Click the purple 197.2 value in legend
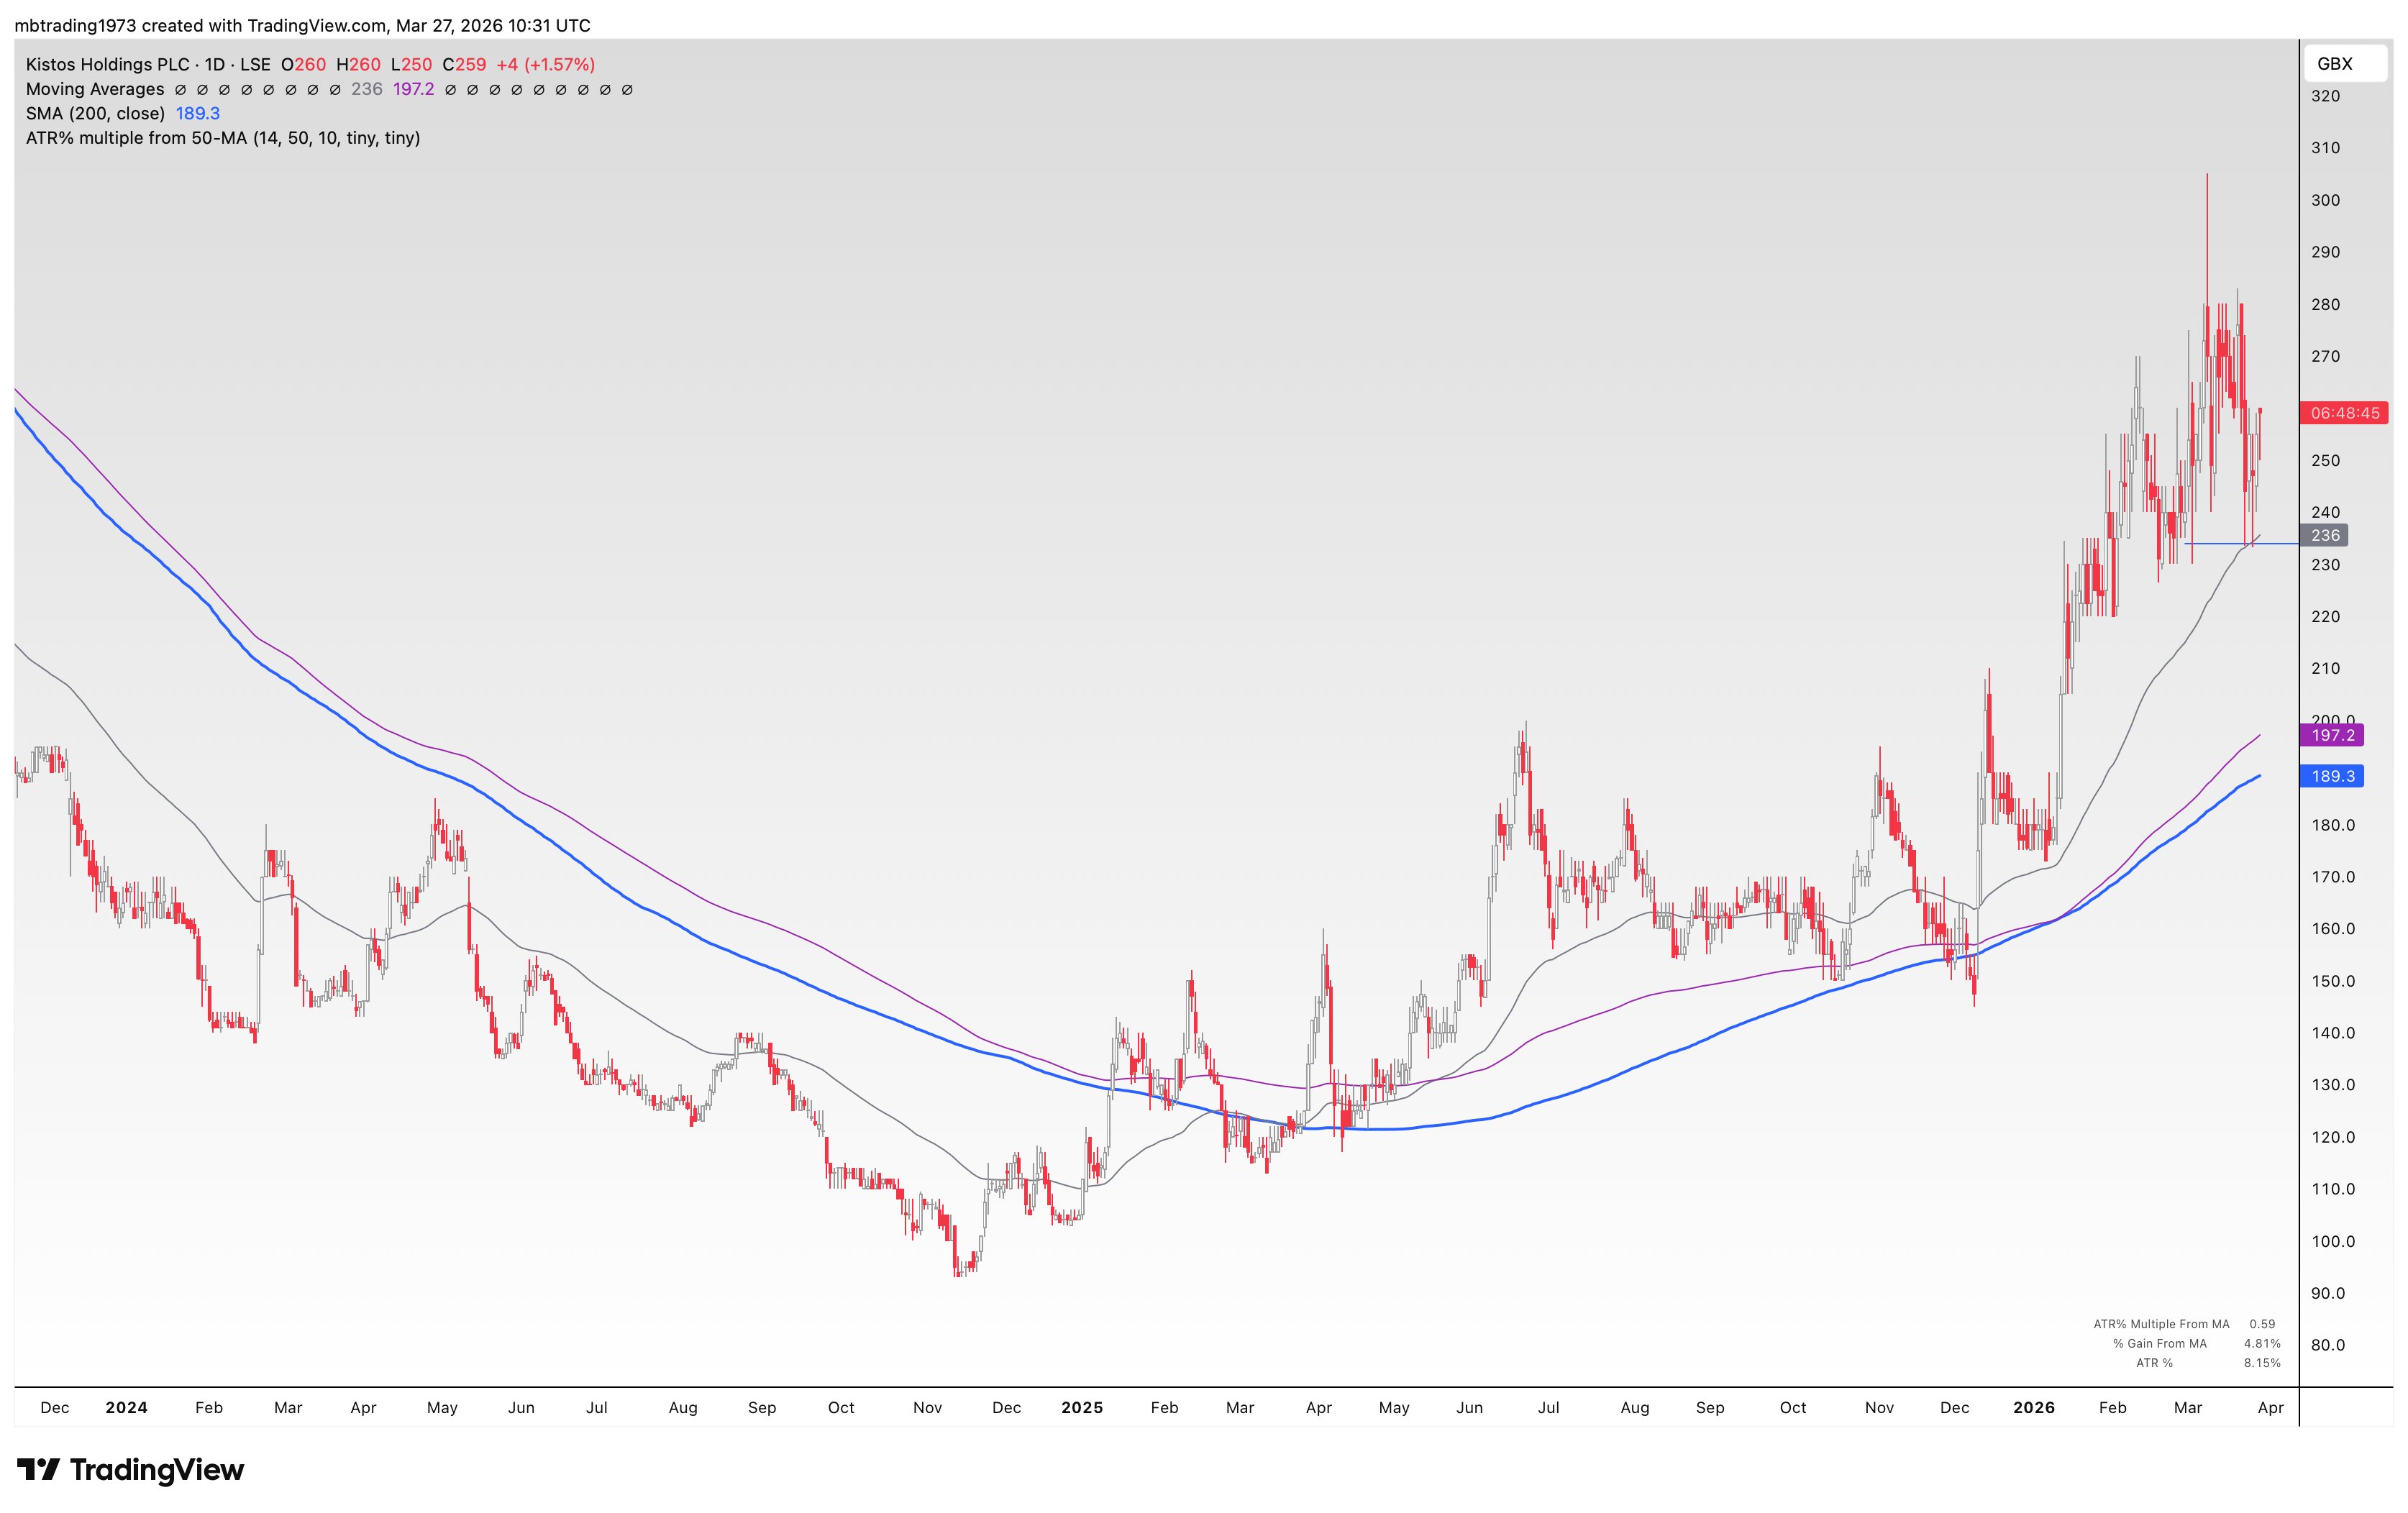 tap(413, 89)
